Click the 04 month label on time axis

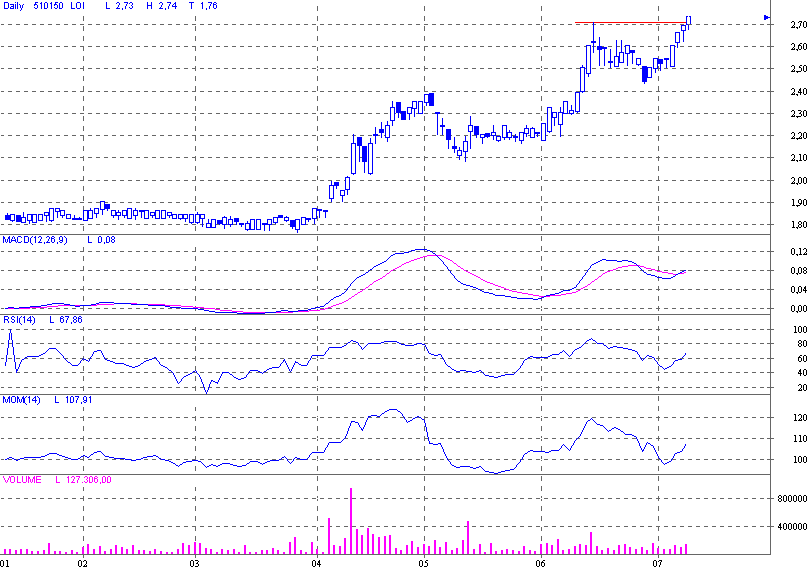pos(316,564)
